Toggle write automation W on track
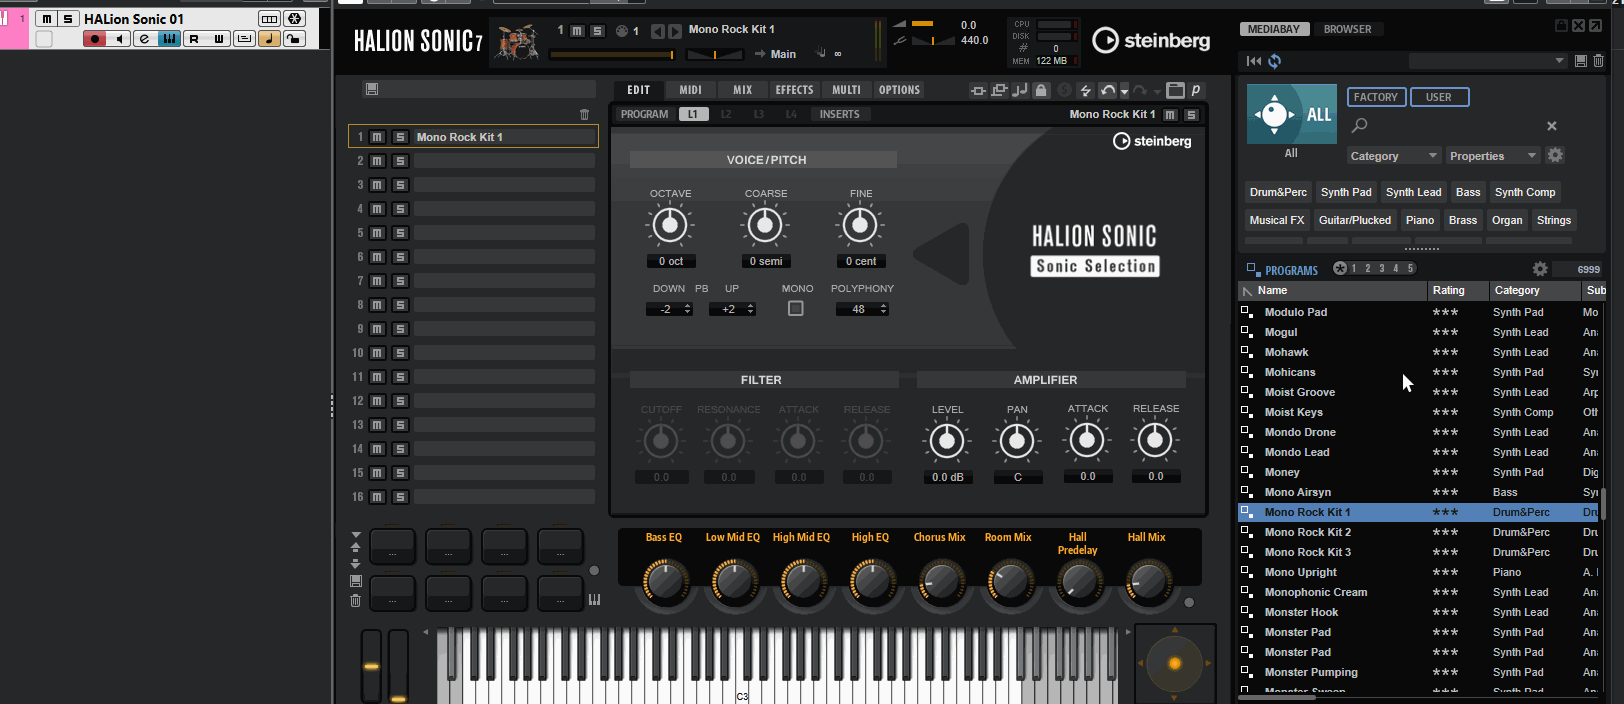The width and height of the screenshot is (1624, 704). click(219, 39)
